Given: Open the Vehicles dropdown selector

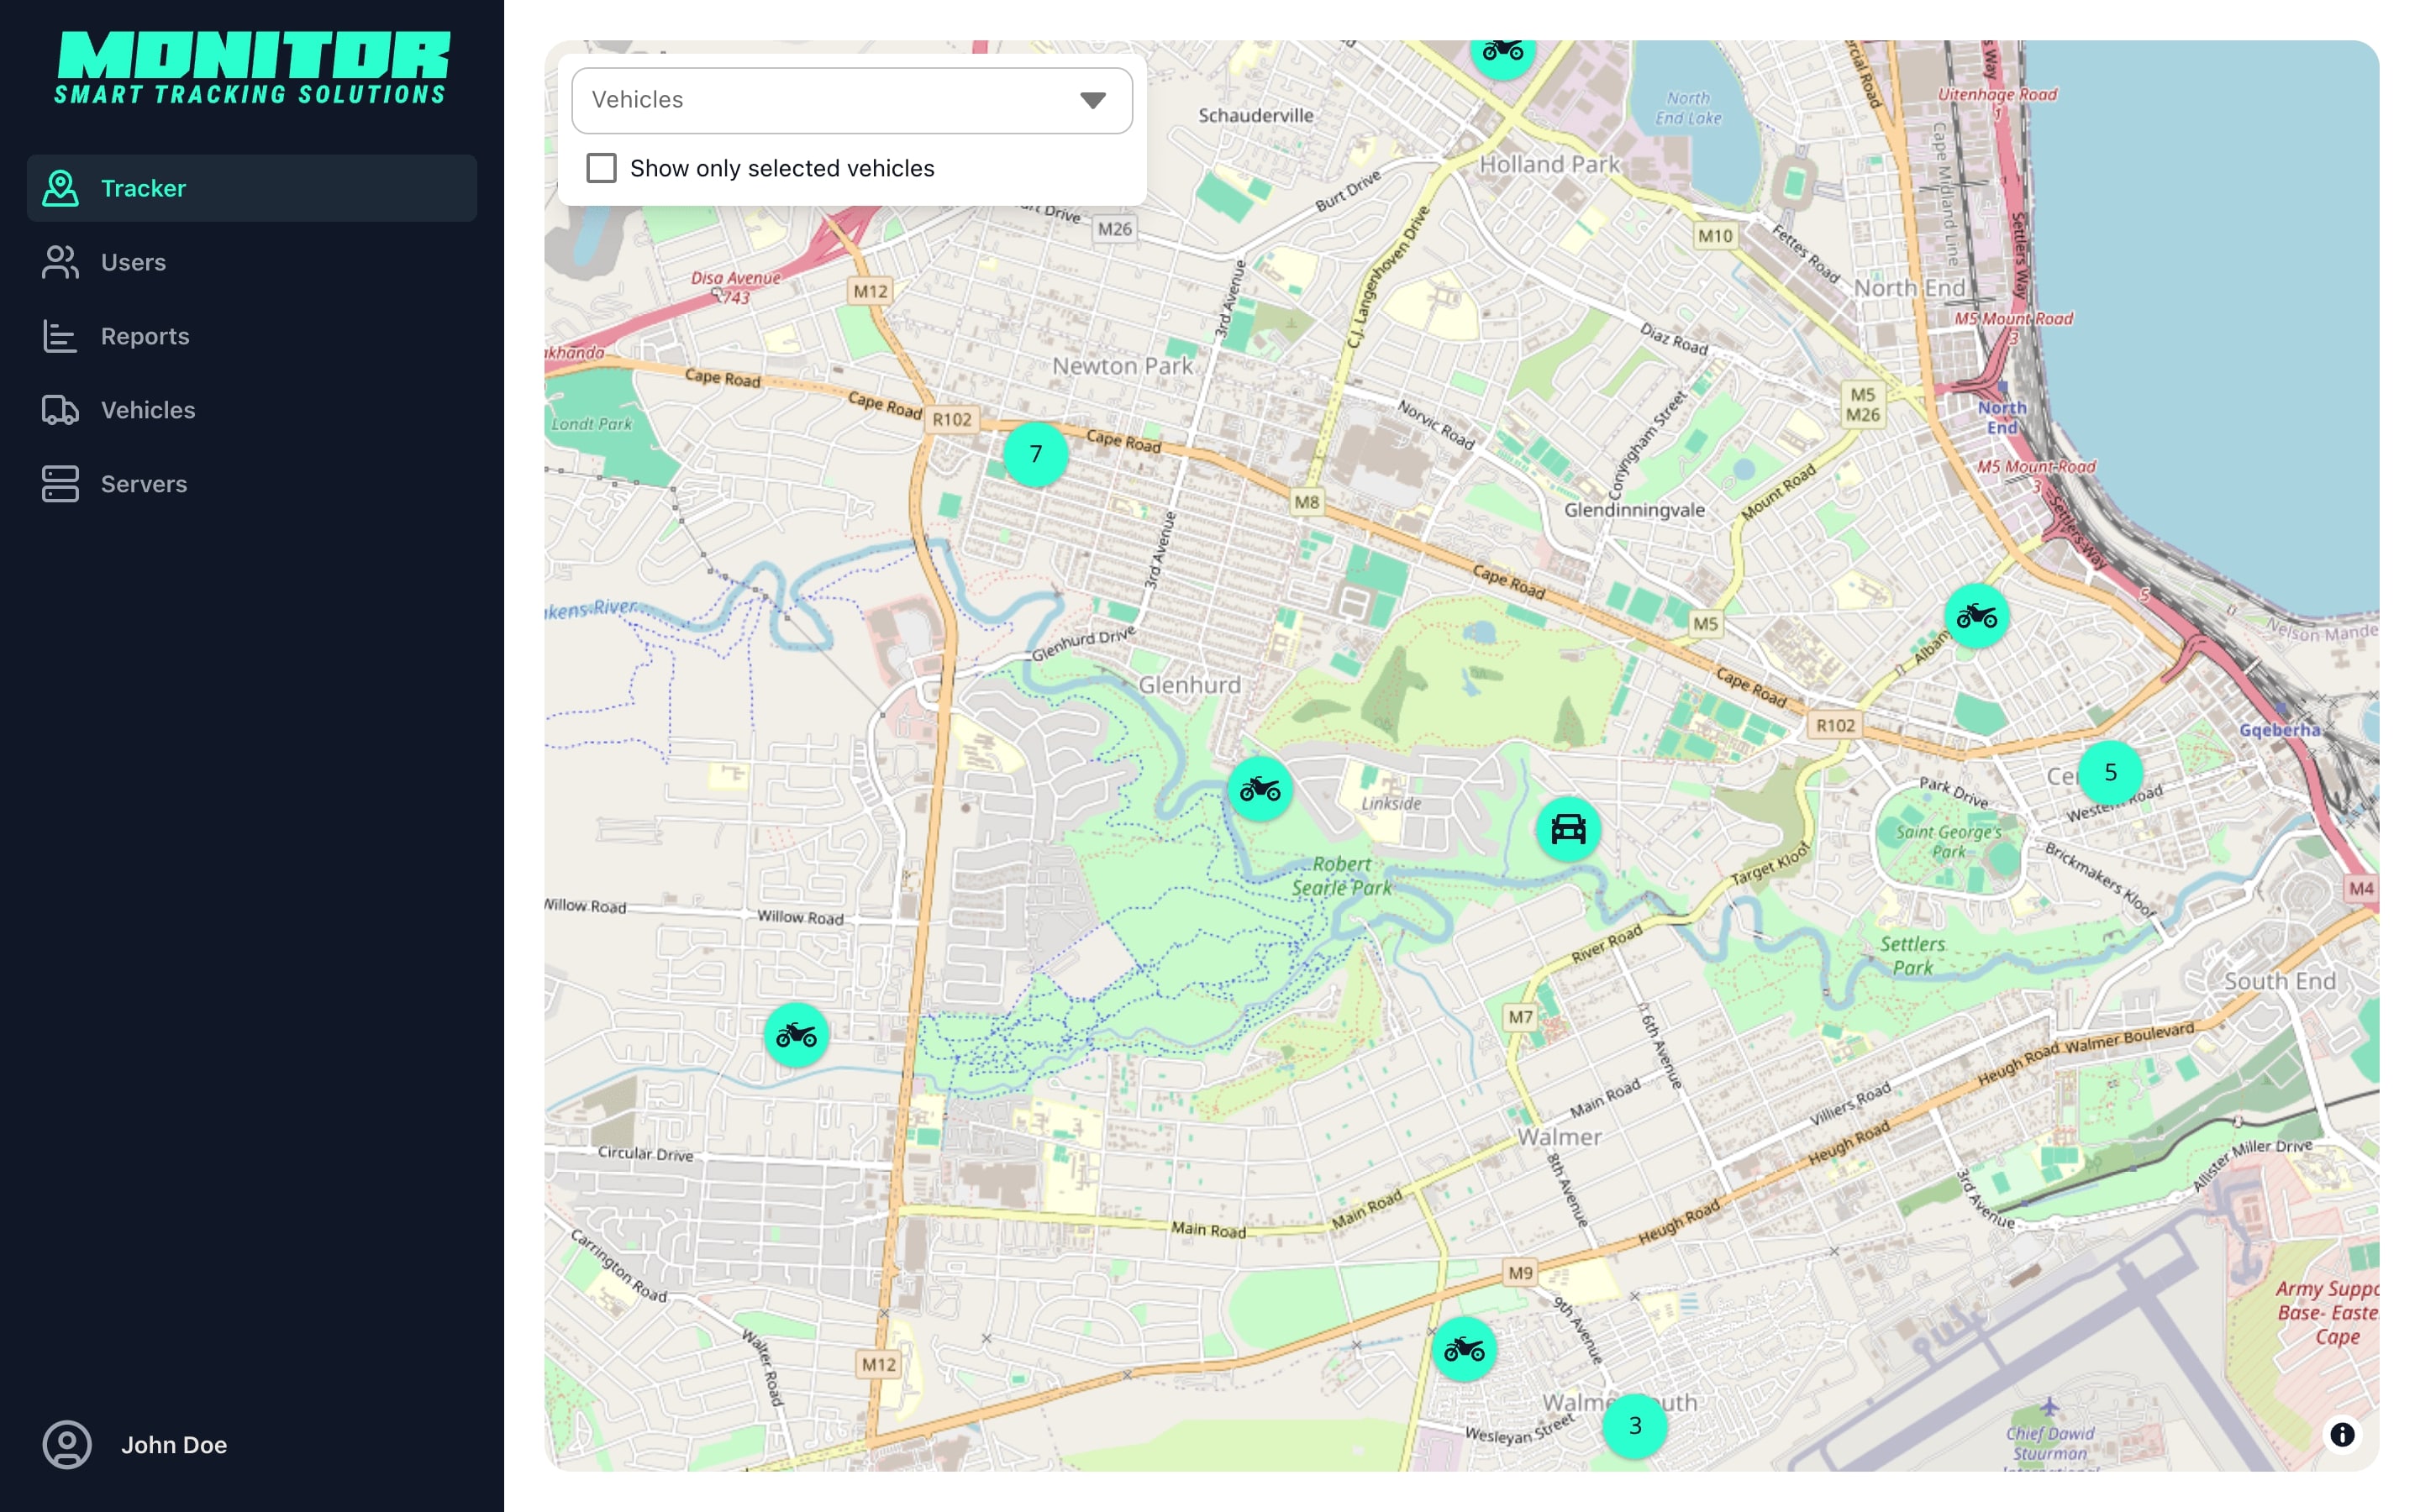Looking at the screenshot, I should coord(851,100).
